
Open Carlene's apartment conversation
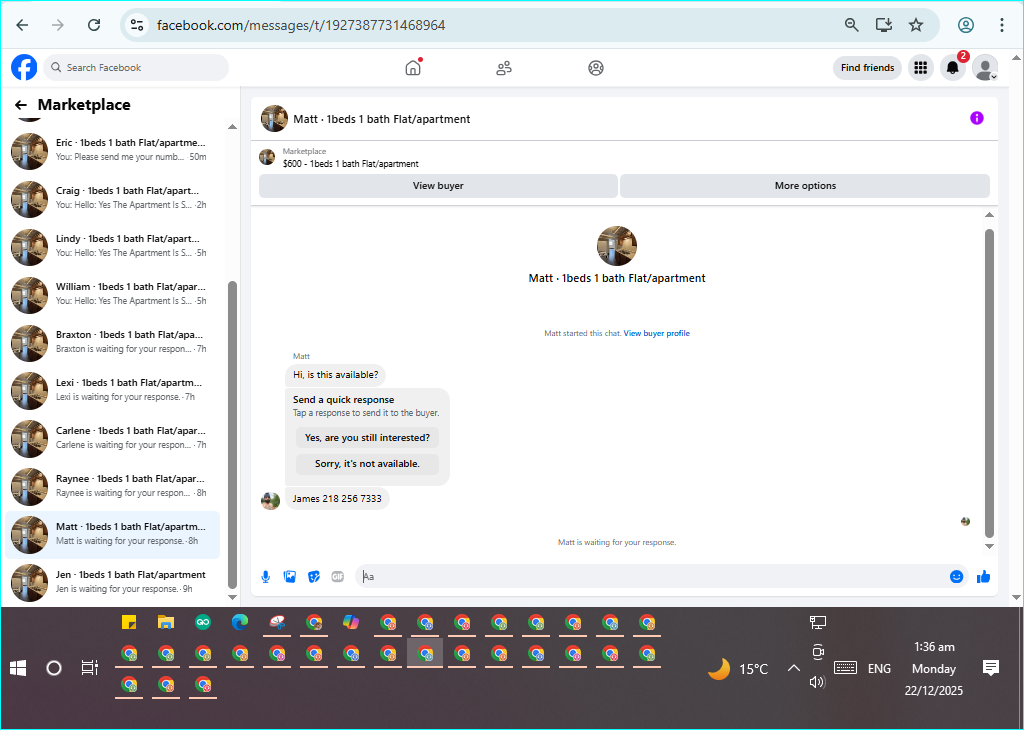coord(112,438)
